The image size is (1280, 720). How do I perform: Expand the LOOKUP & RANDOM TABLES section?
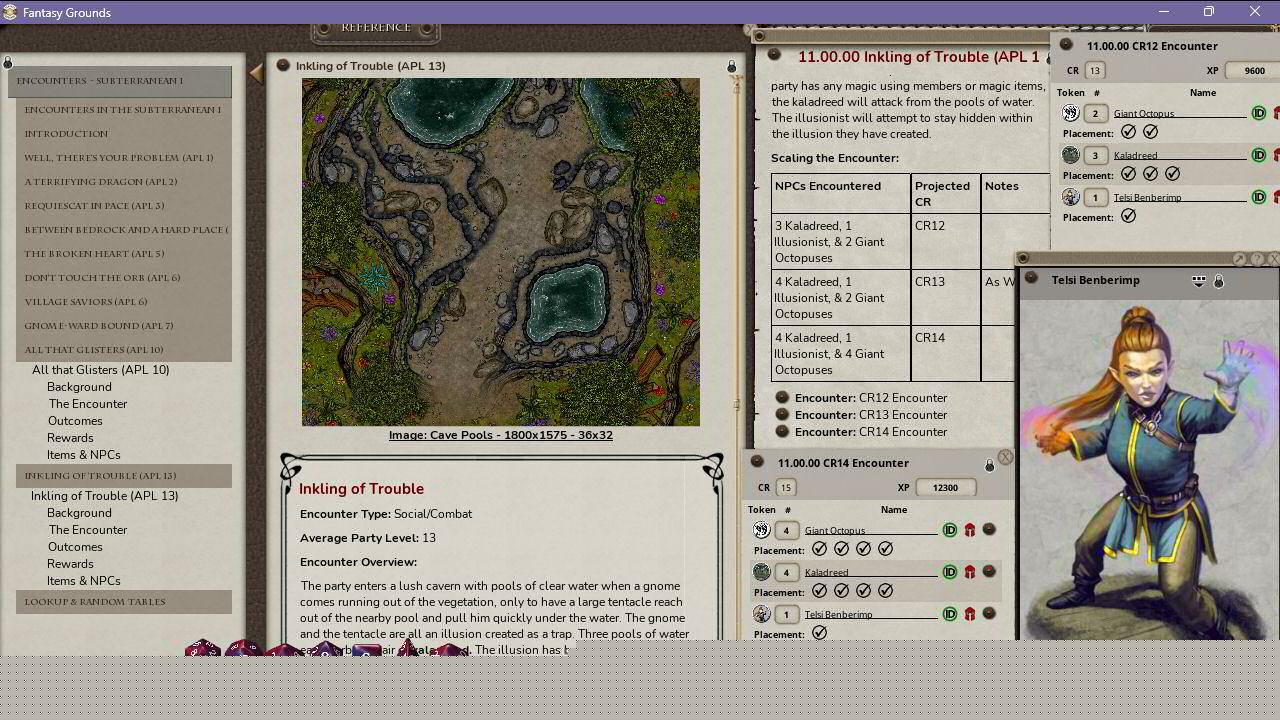click(124, 601)
